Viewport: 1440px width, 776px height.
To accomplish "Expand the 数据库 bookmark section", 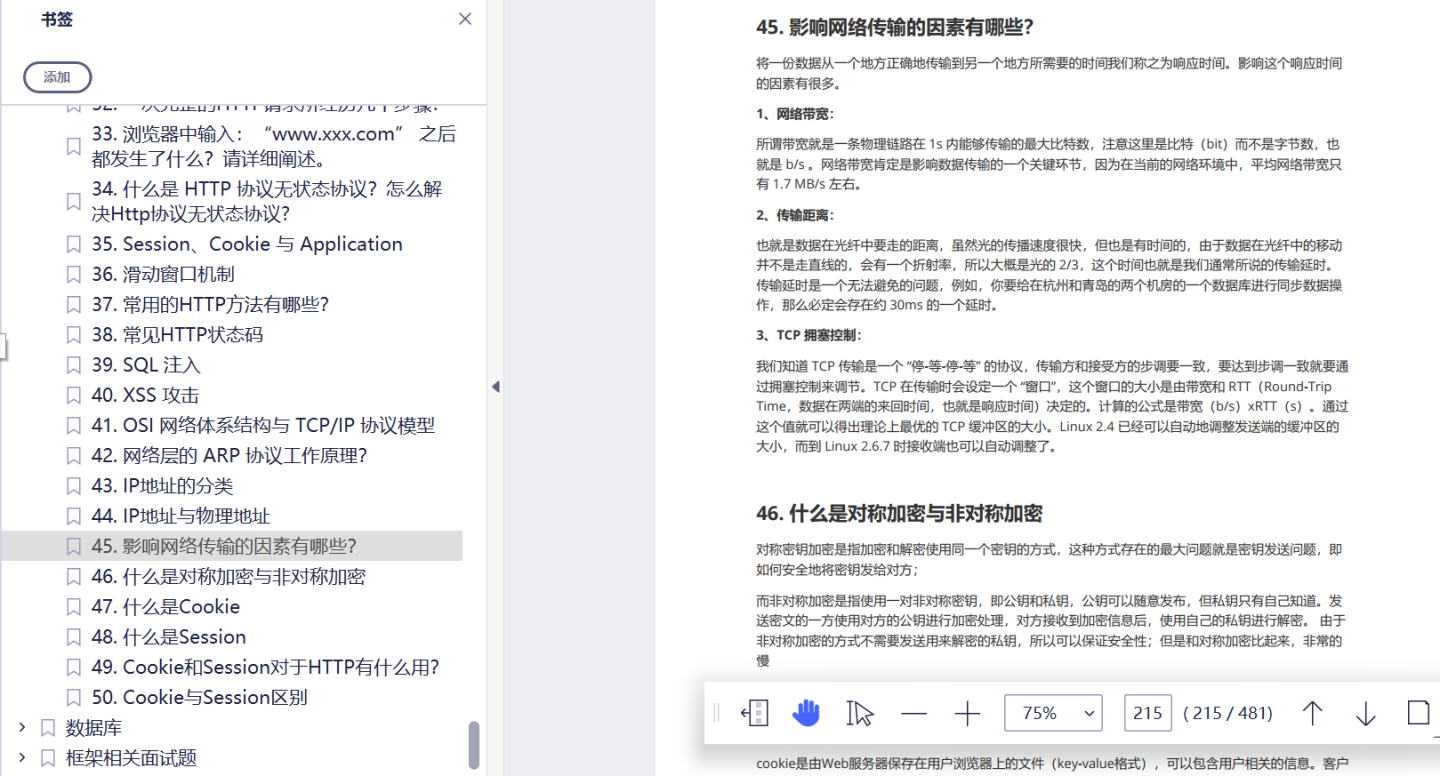I will pos(22,728).
